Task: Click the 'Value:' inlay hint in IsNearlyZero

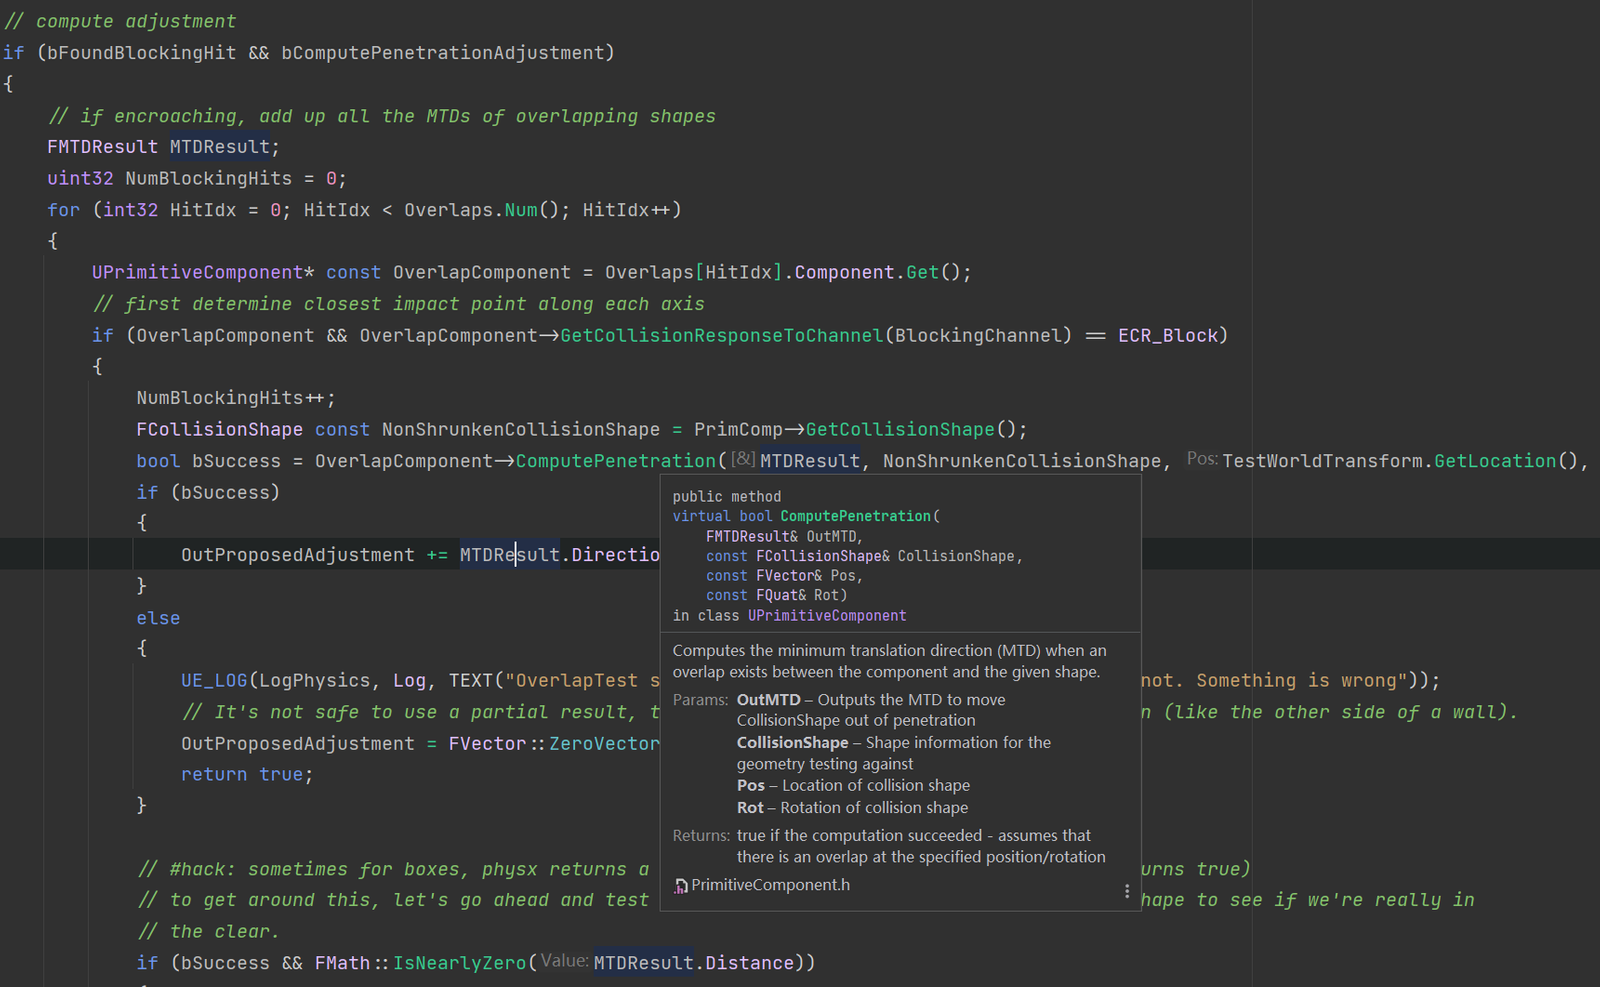Action: pyautogui.click(x=565, y=961)
